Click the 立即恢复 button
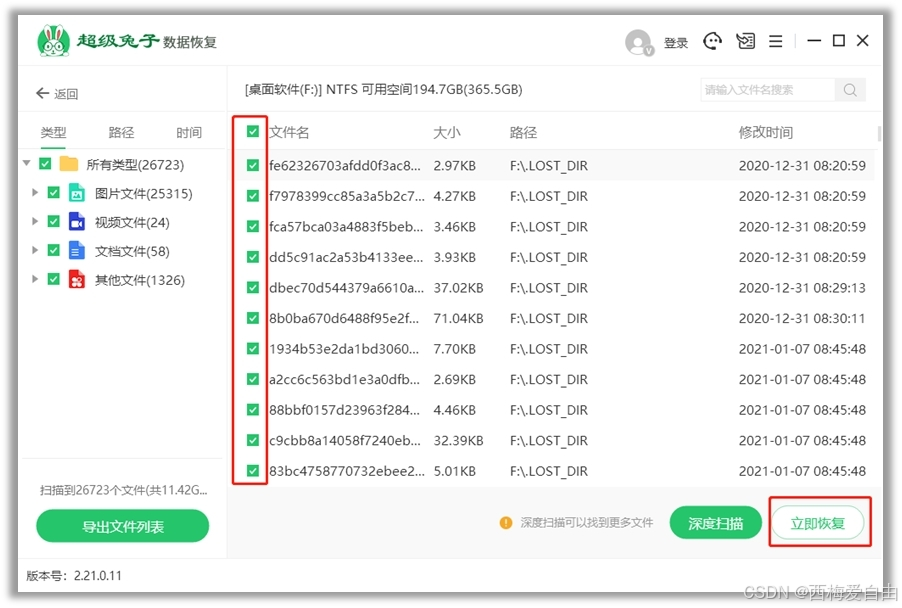 coord(817,523)
